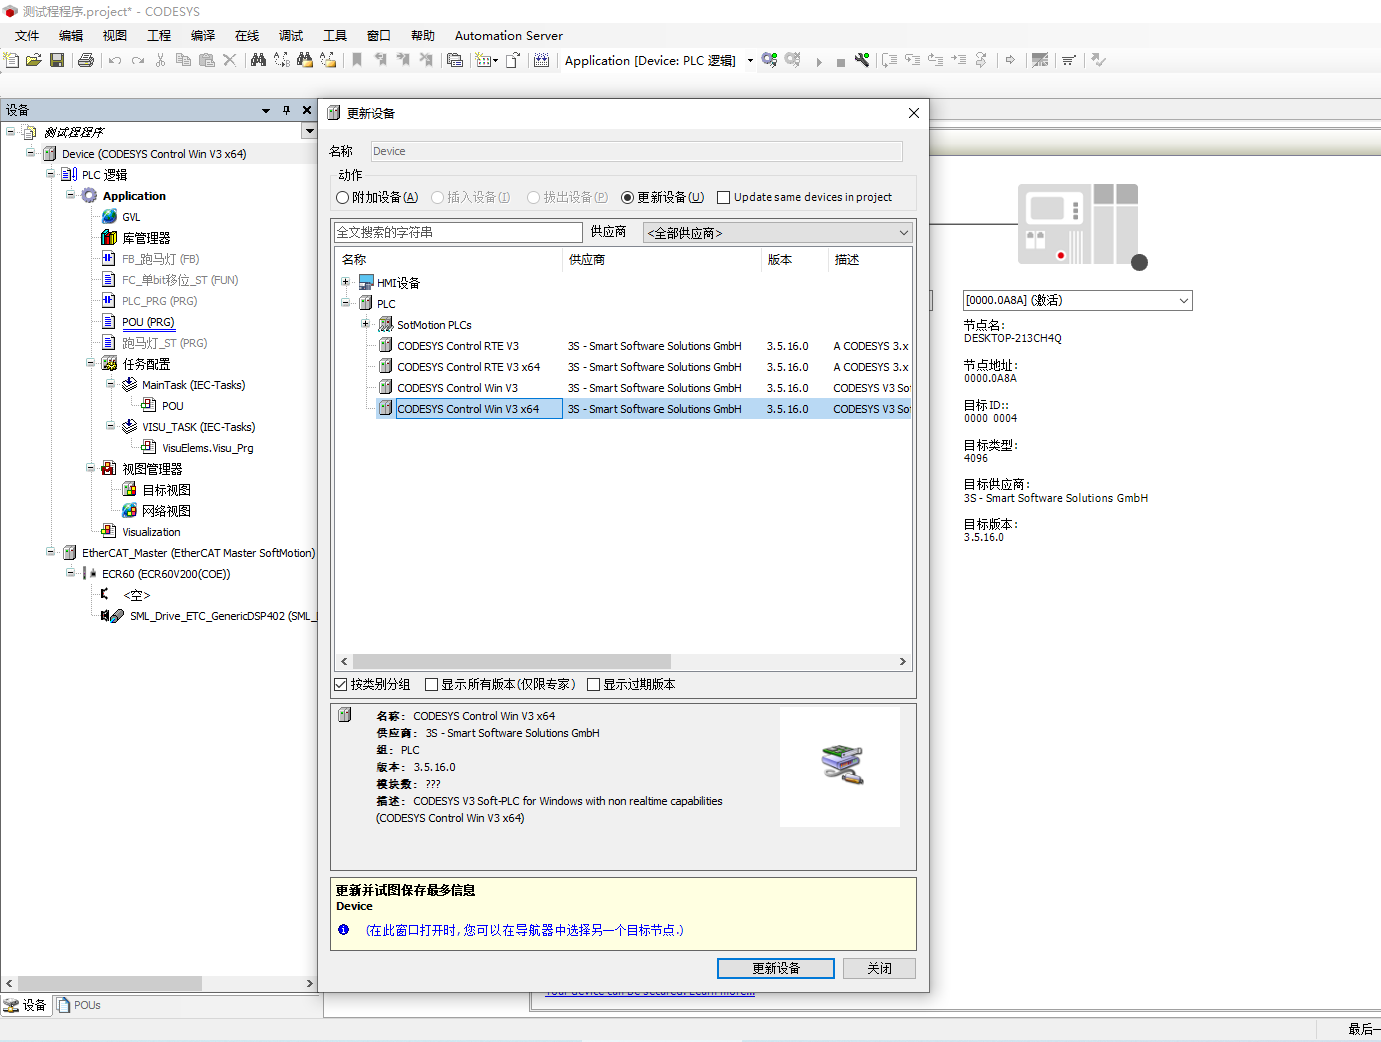Image resolution: width=1381 pixels, height=1042 pixels.
Task: Click the GVL globe icon in tree
Action: coord(109,216)
